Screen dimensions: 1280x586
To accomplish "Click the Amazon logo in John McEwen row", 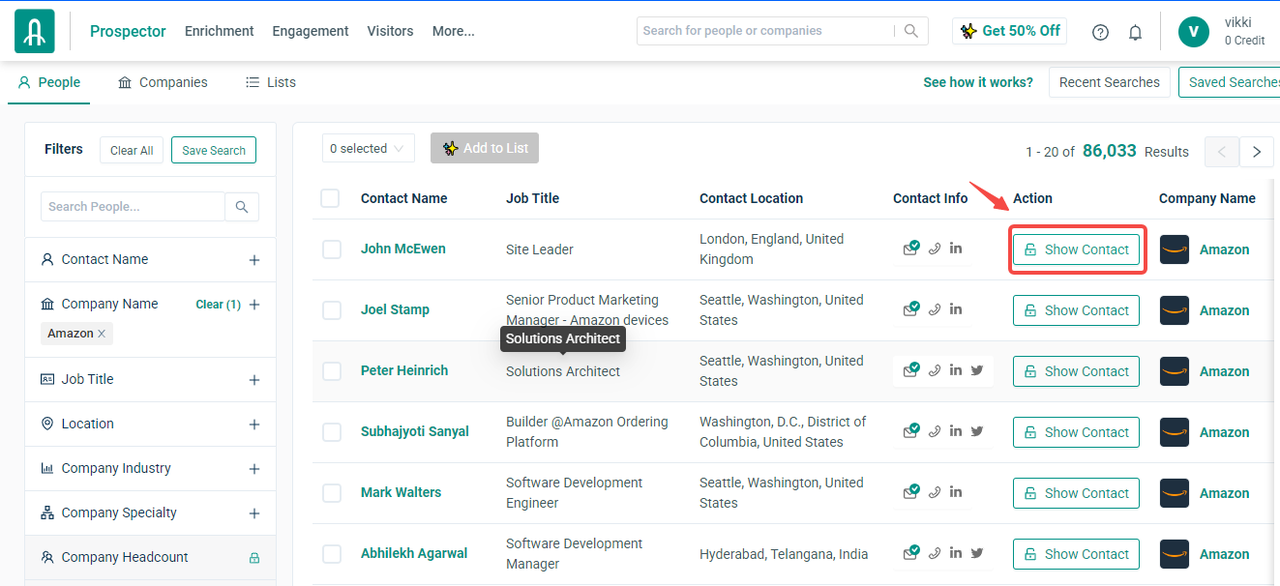I will click(x=1174, y=249).
